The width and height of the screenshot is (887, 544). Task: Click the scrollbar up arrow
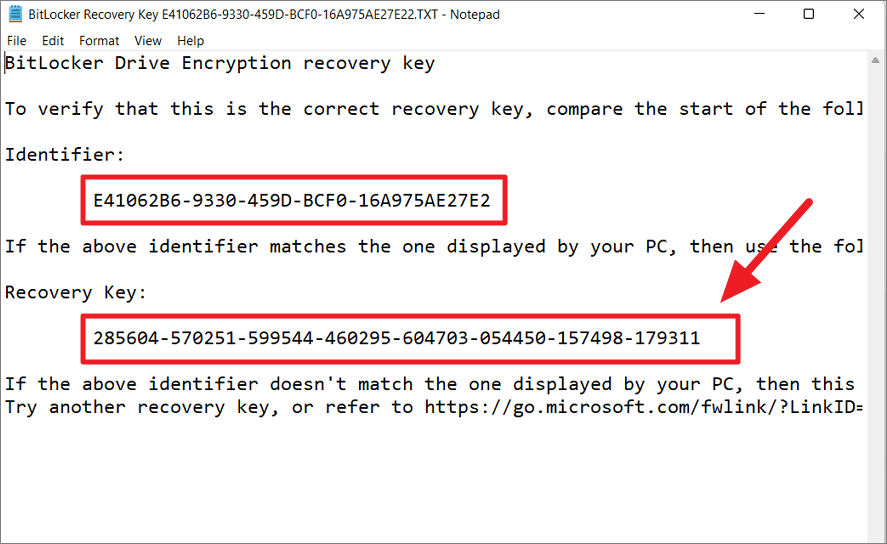876,60
